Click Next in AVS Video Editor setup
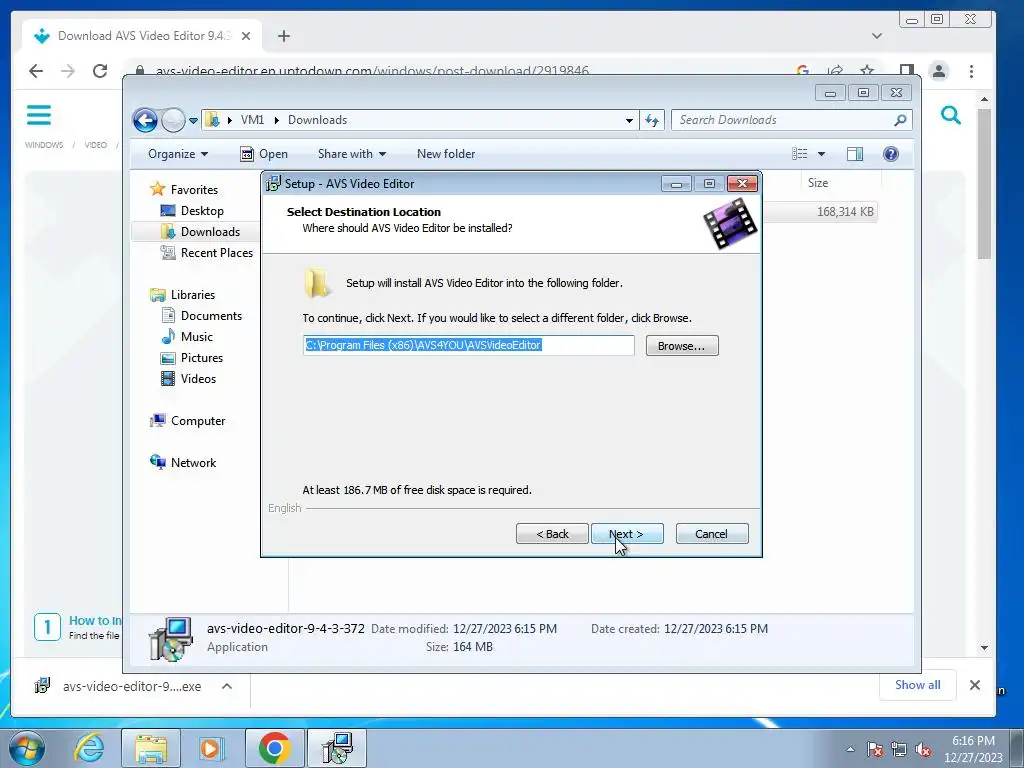The height and width of the screenshot is (768, 1024). tap(627, 534)
